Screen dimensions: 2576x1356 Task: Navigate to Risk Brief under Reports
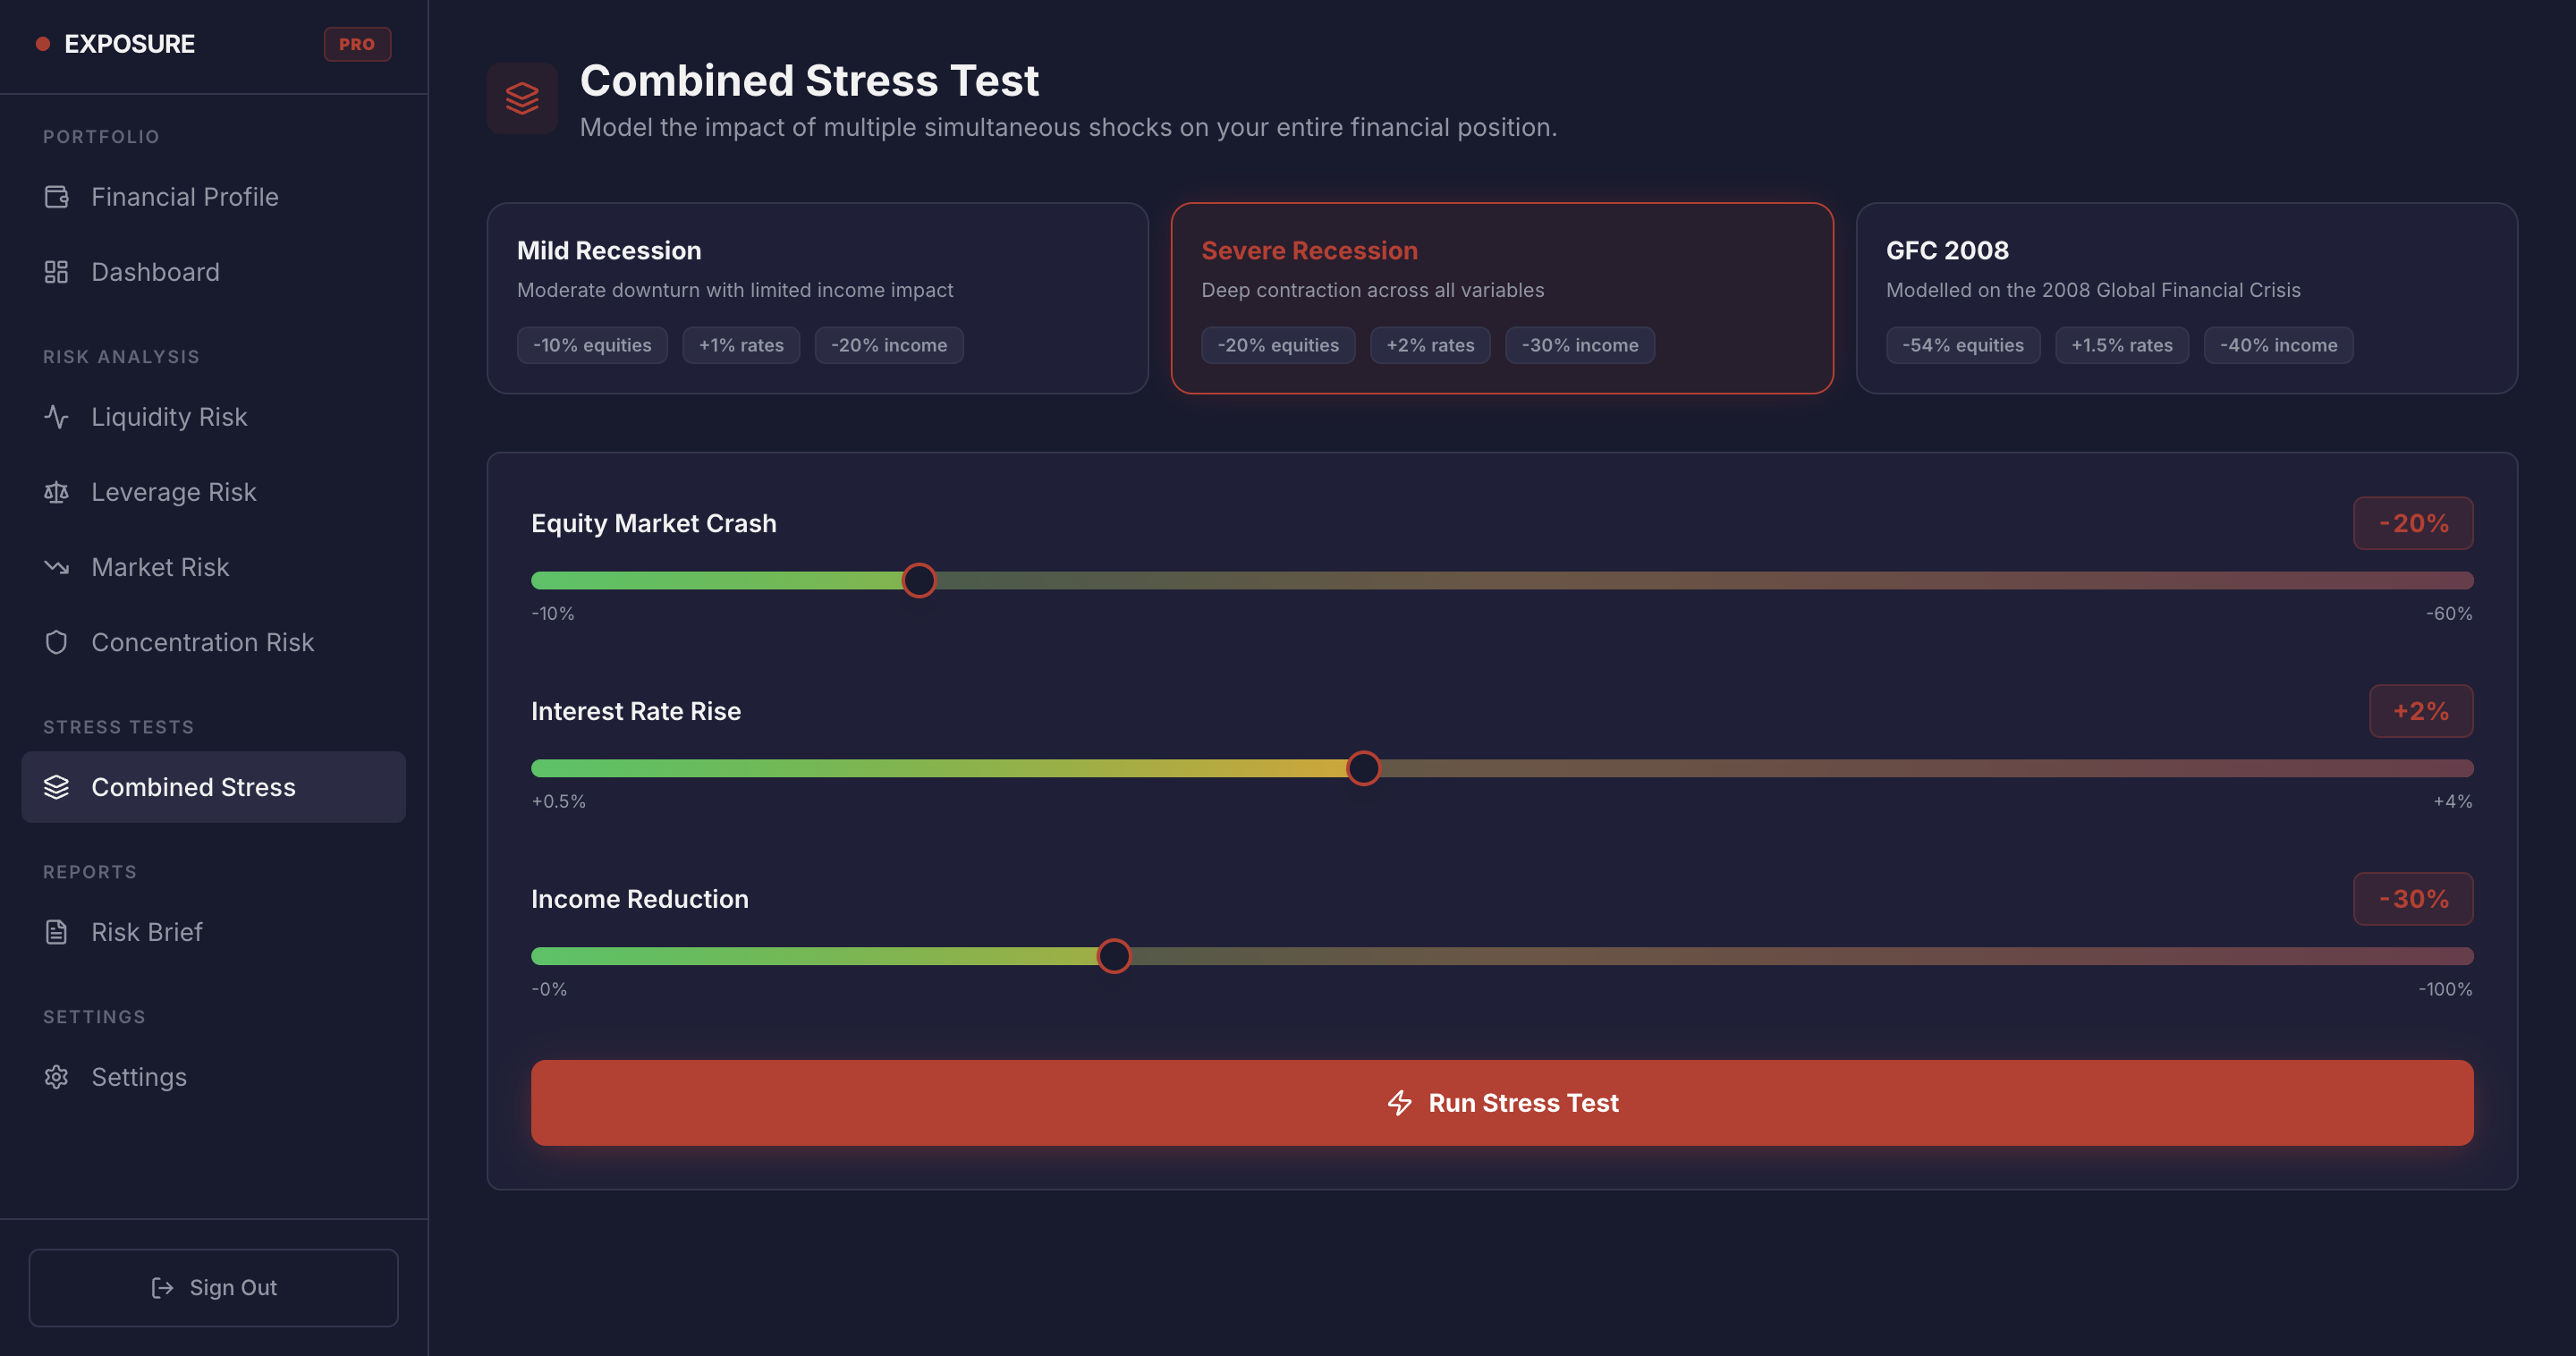pos(146,931)
